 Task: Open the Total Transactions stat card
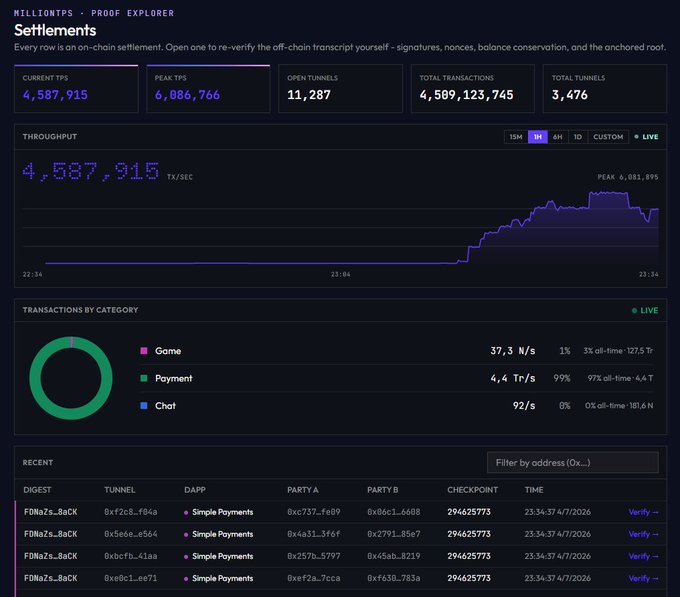pos(473,89)
